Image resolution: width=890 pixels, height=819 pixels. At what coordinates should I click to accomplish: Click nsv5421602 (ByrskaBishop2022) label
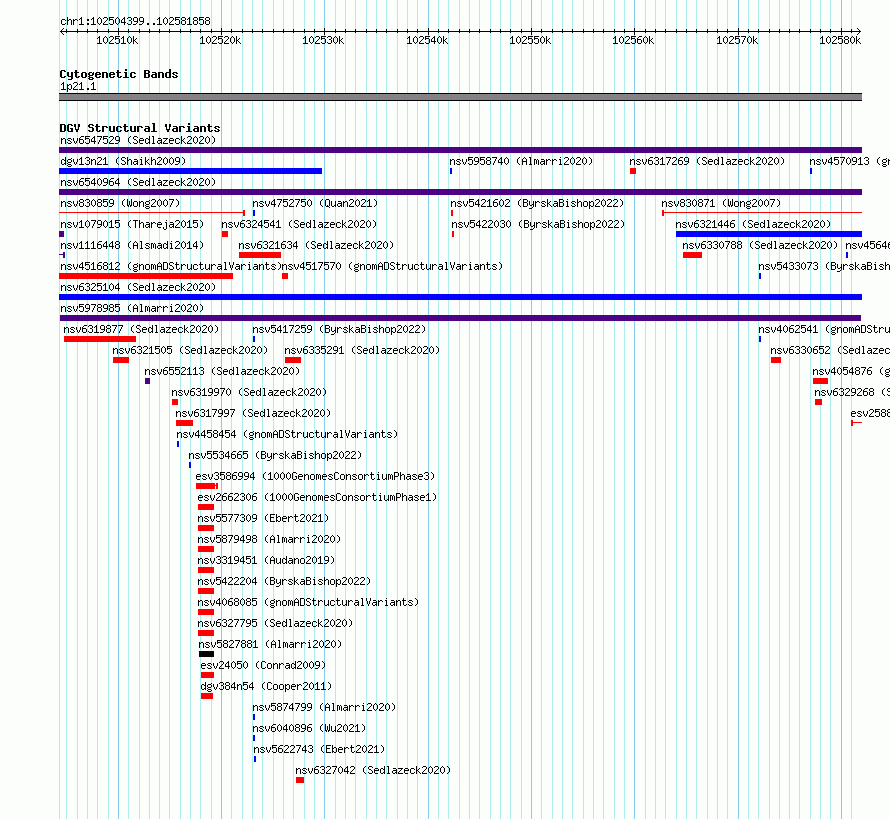537,203
